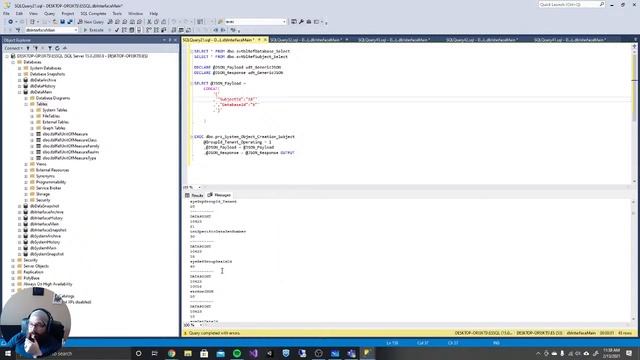640x360 pixels.
Task: Click the Parse checkmark icon
Action: click(117, 30)
